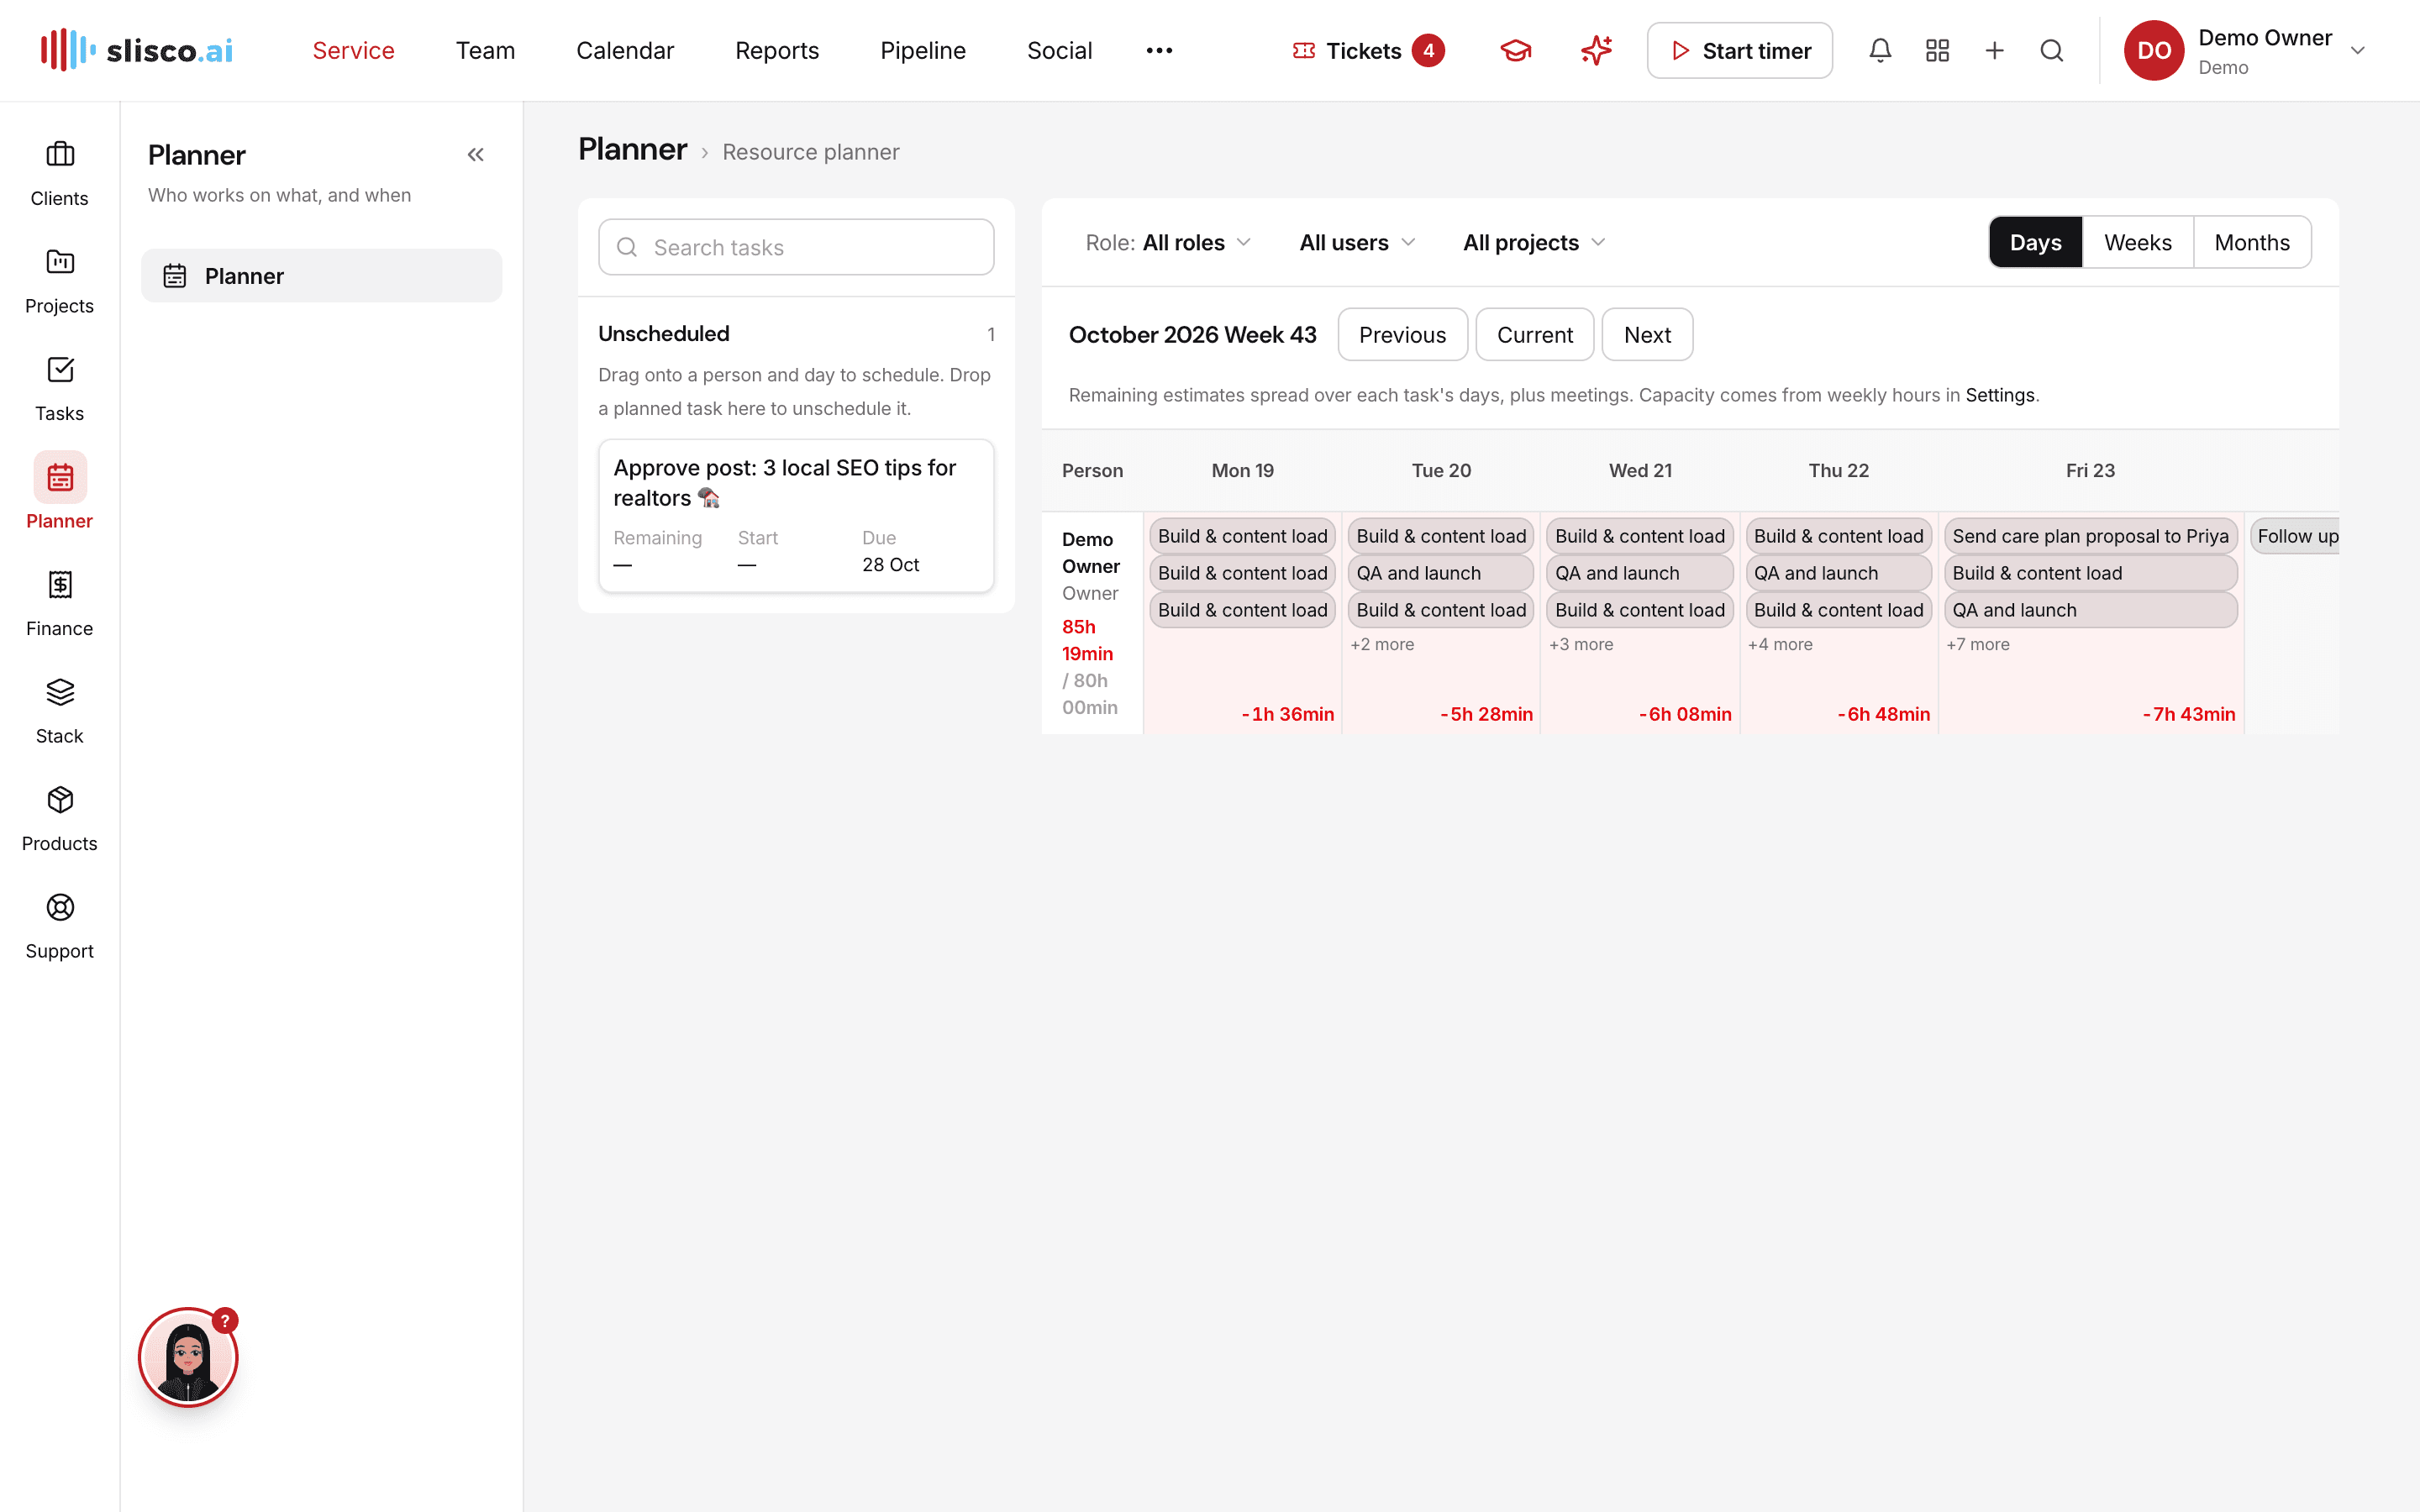Click the 28 Oct due date
The height and width of the screenshot is (1512, 2420).
click(890, 564)
